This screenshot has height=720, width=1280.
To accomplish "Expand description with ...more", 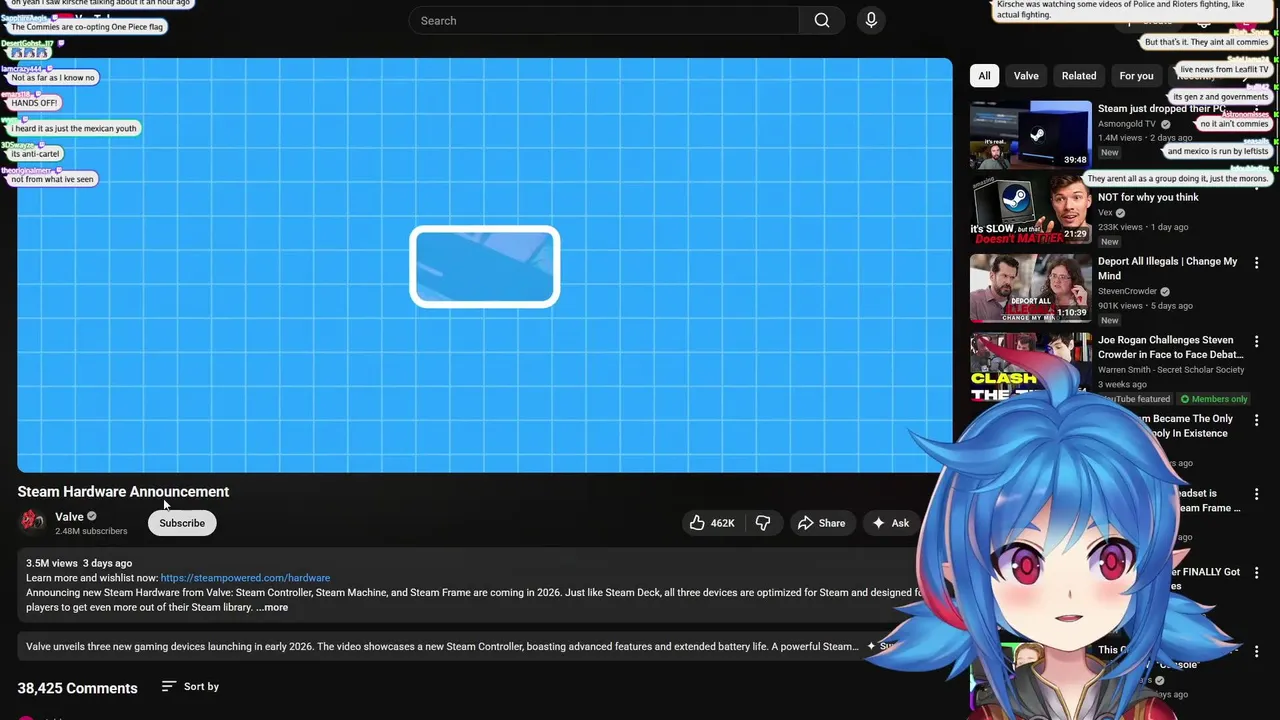I will pyautogui.click(x=272, y=607).
